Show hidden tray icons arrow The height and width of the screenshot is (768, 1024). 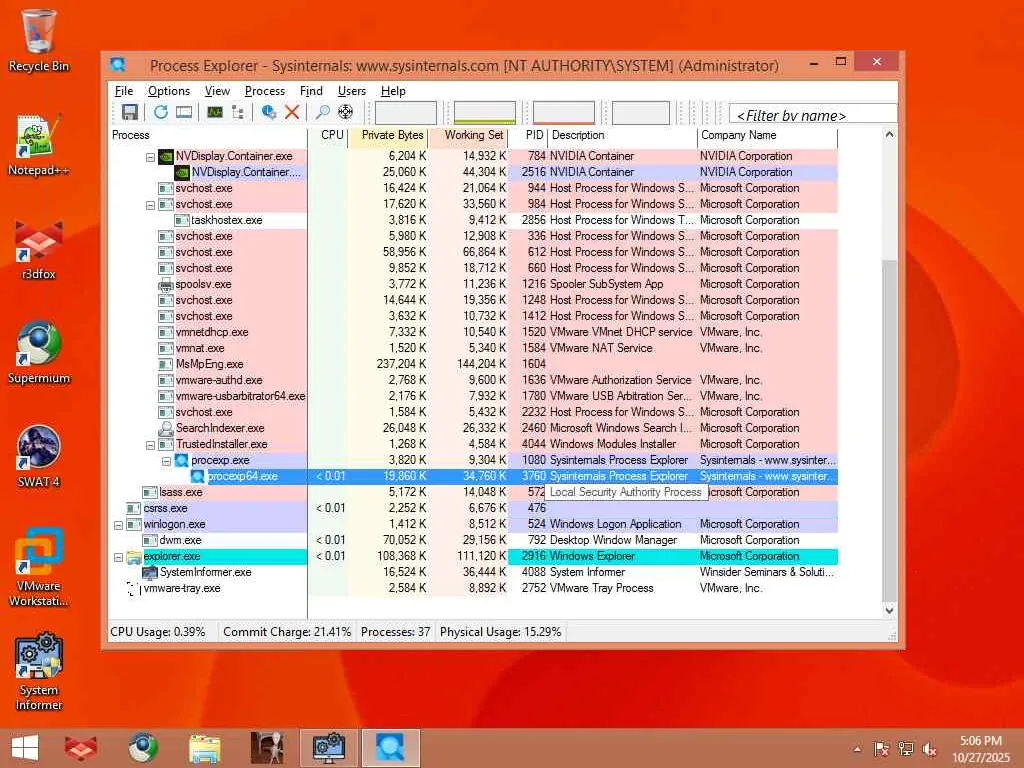point(857,749)
